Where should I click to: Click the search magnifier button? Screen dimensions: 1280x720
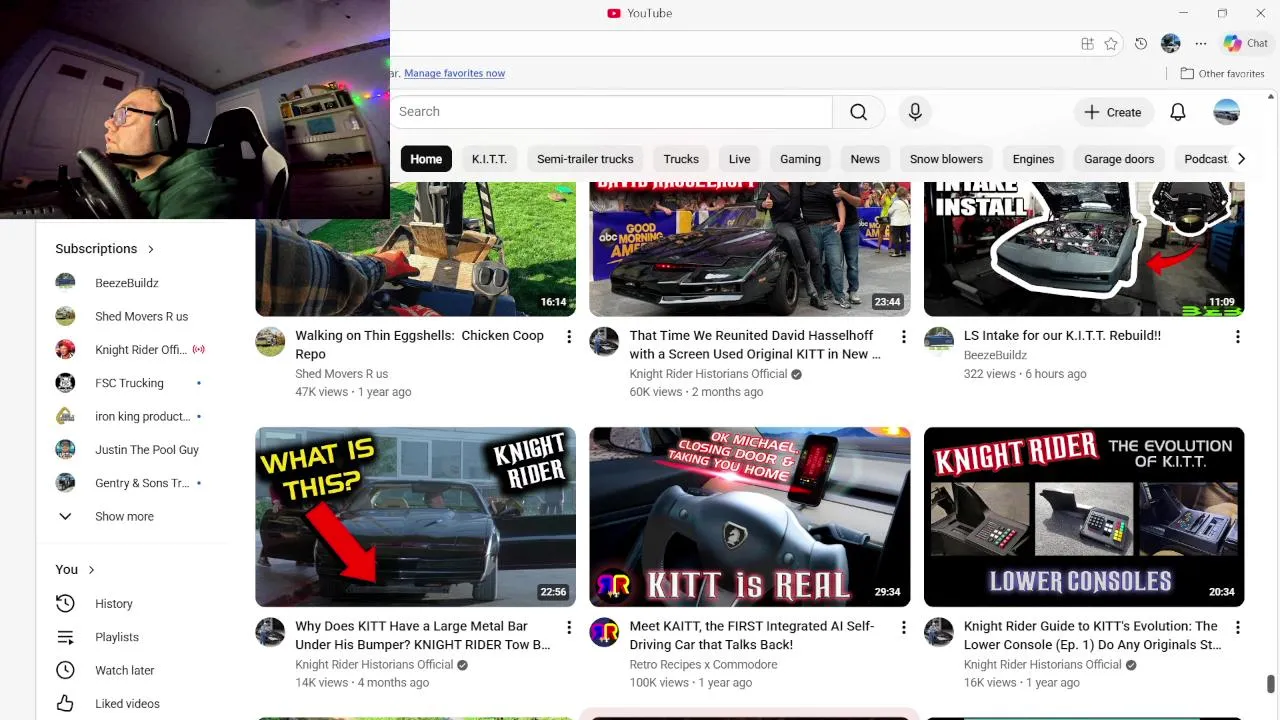click(858, 112)
